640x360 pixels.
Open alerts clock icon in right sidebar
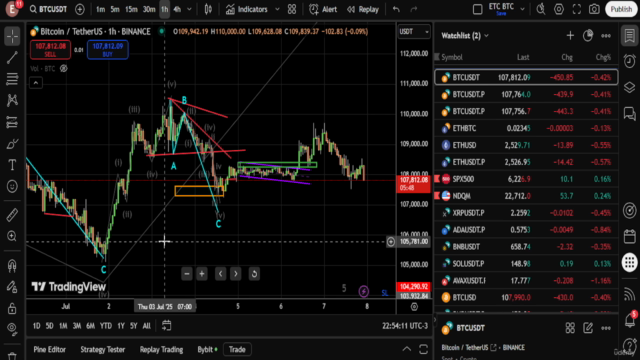629,61
